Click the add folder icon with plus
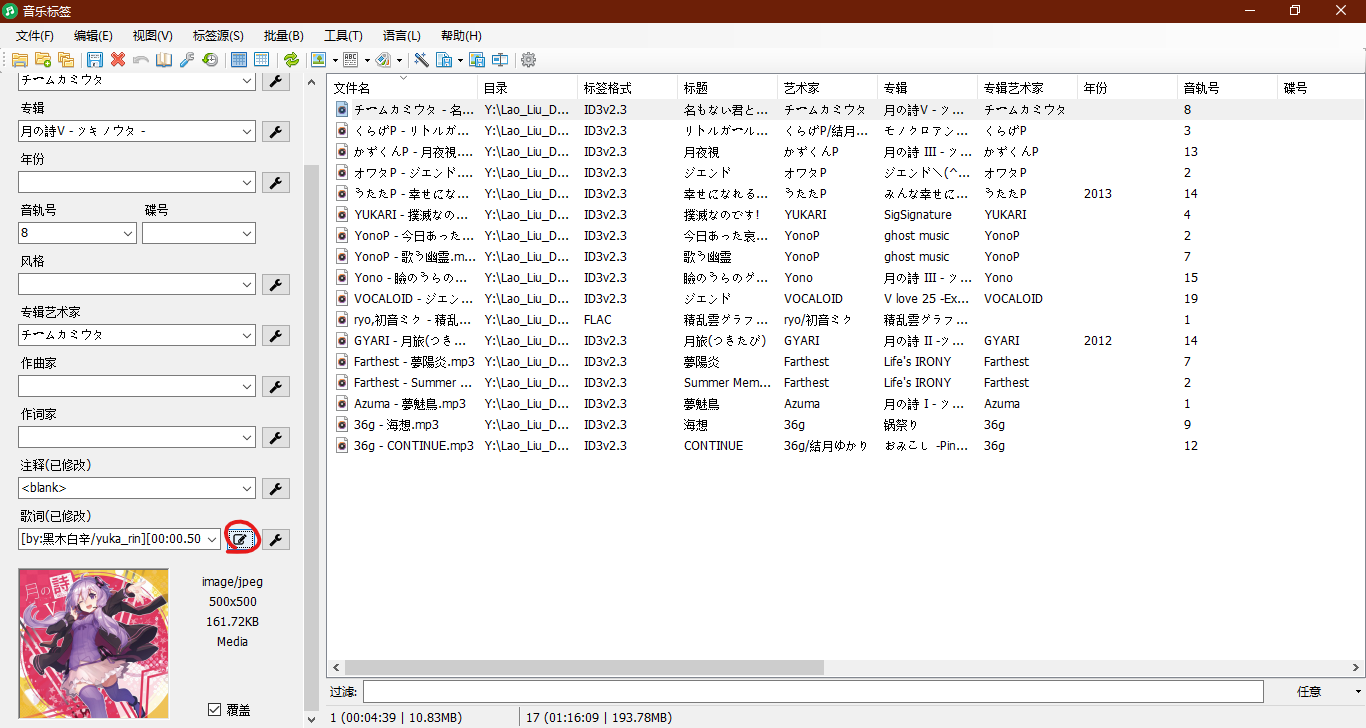The width and height of the screenshot is (1366, 728). [43, 60]
